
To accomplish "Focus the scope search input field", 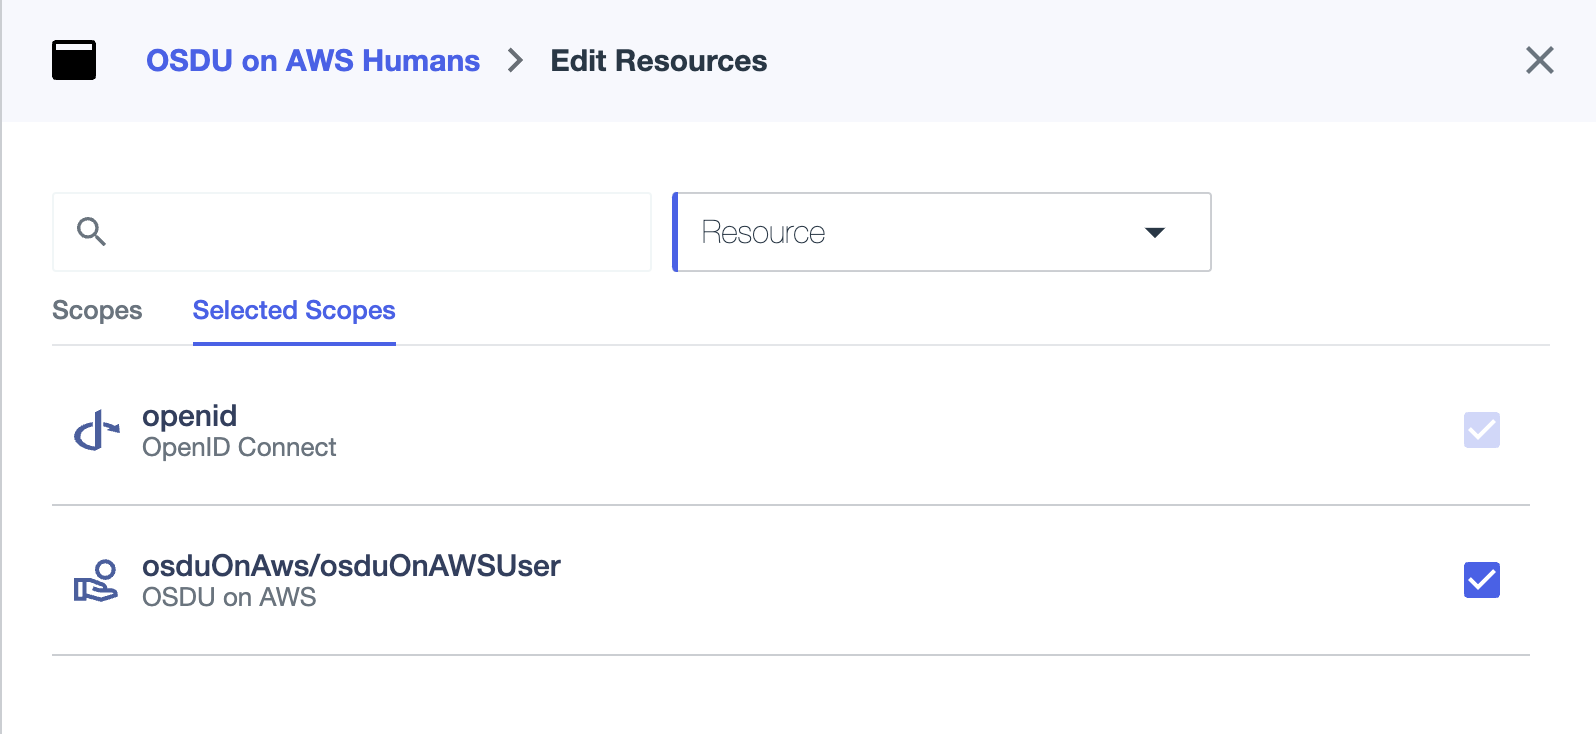I will pyautogui.click(x=352, y=232).
